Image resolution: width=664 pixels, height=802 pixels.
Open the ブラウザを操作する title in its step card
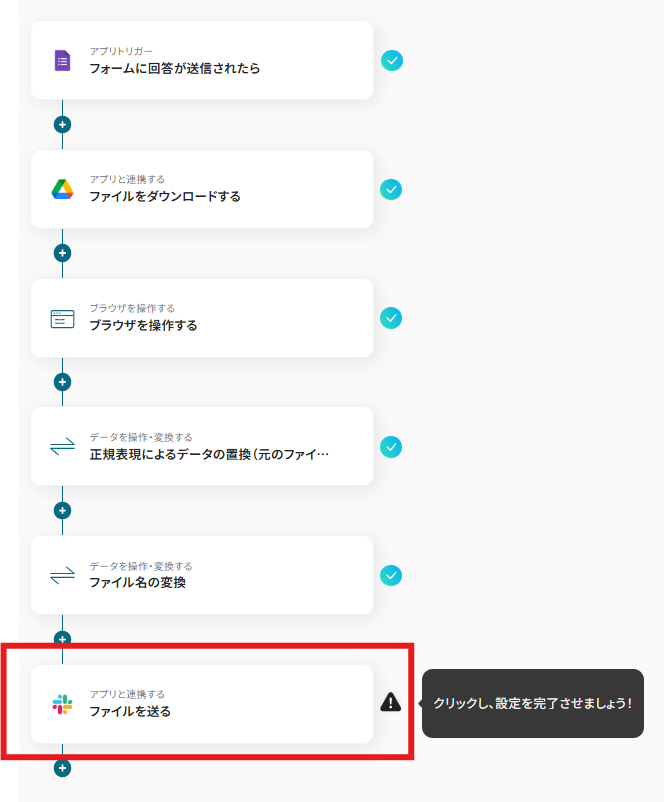click(143, 325)
